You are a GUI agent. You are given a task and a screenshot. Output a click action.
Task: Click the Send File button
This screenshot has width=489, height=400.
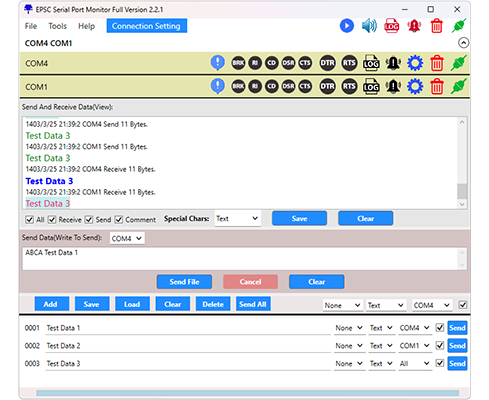coord(184,282)
